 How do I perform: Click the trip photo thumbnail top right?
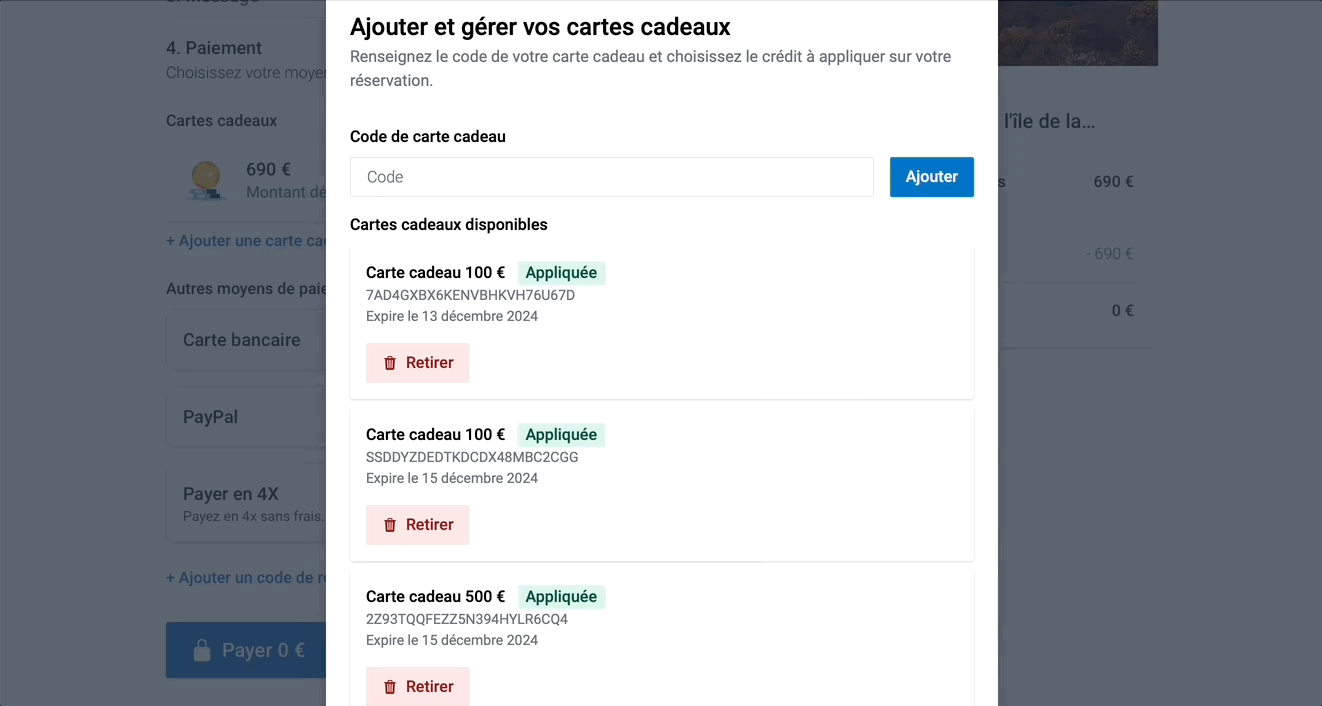click(x=1077, y=33)
